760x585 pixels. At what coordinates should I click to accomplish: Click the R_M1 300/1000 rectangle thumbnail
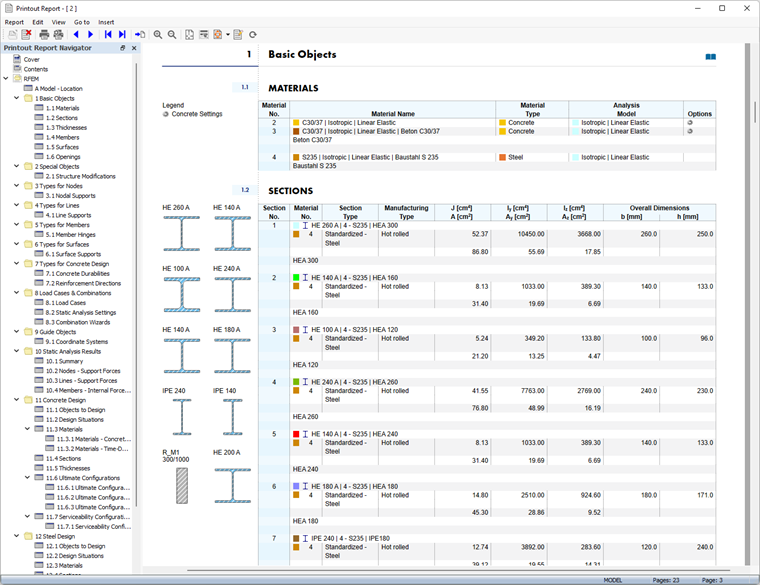[x=182, y=486]
